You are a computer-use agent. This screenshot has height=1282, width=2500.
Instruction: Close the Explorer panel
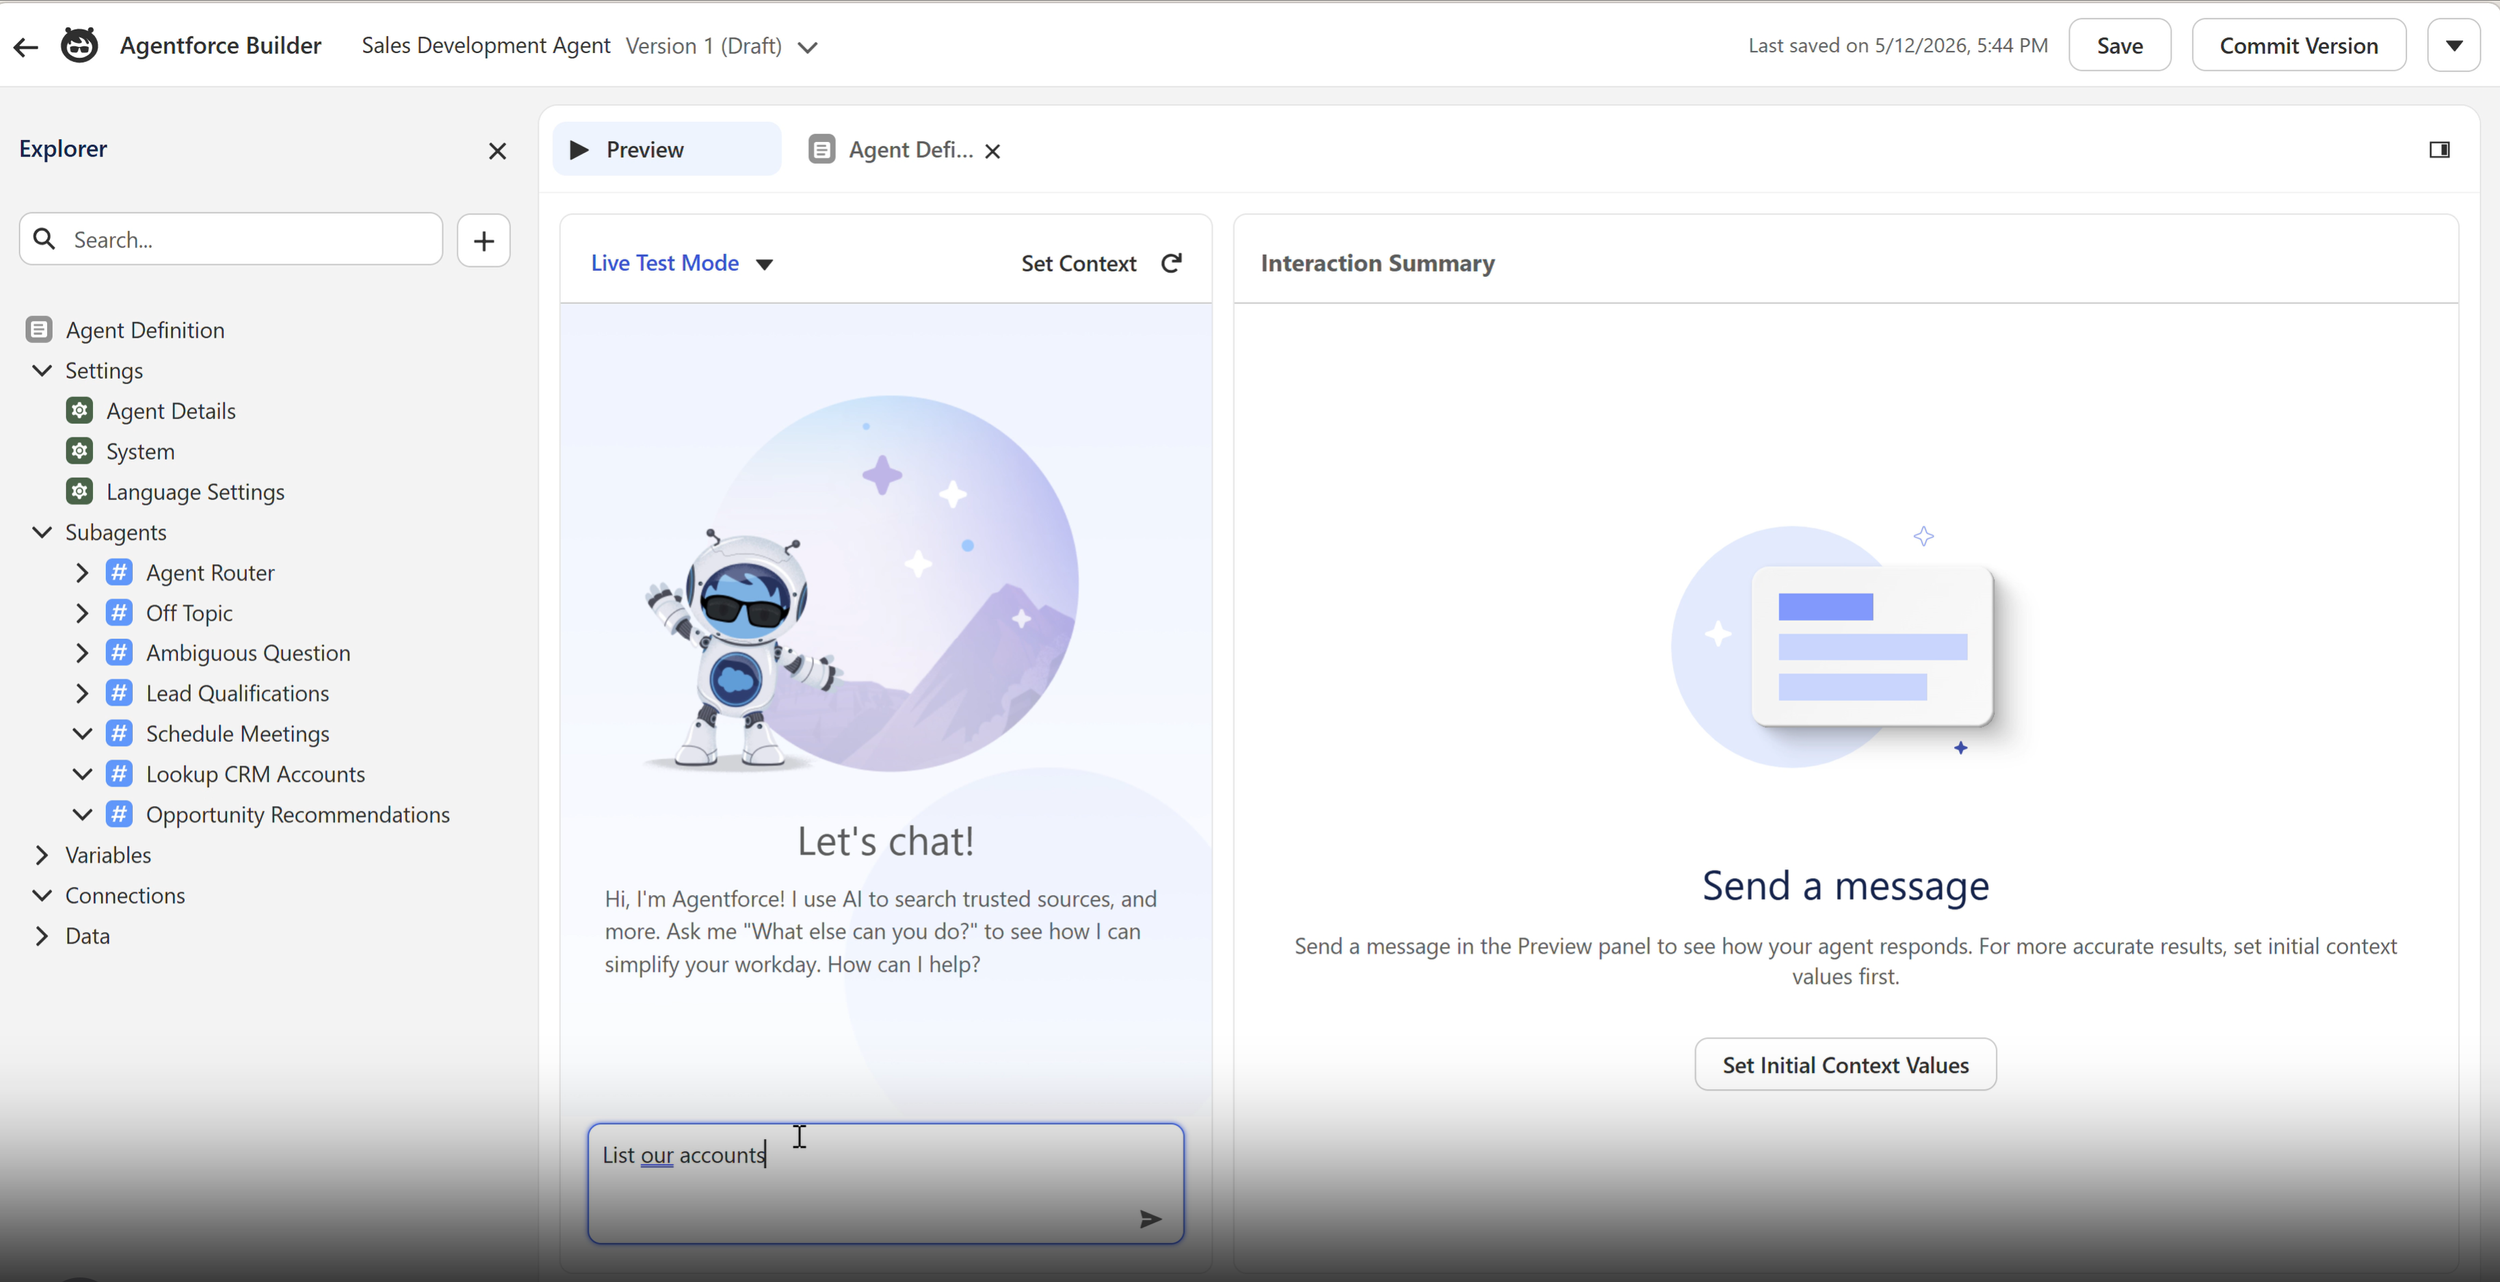pos(497,151)
